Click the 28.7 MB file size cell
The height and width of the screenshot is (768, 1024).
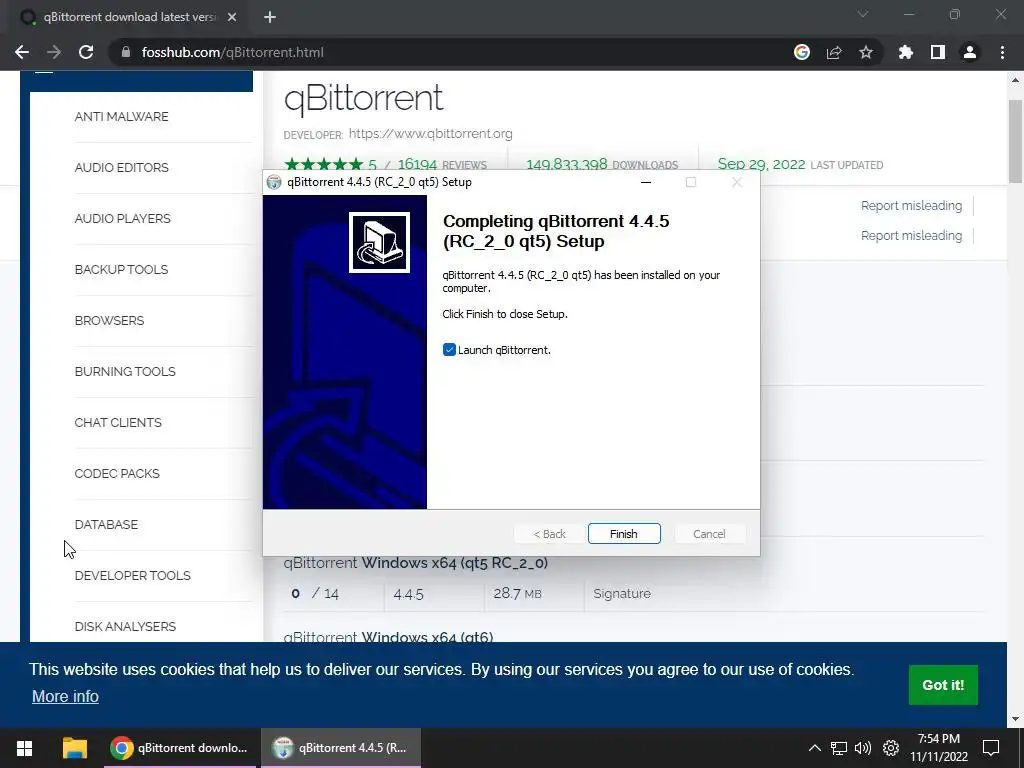517,594
